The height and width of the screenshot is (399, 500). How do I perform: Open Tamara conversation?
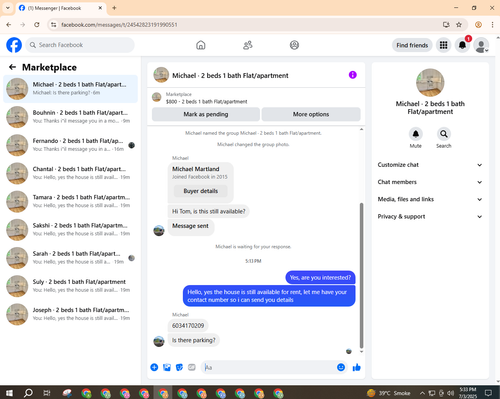[x=70, y=201]
